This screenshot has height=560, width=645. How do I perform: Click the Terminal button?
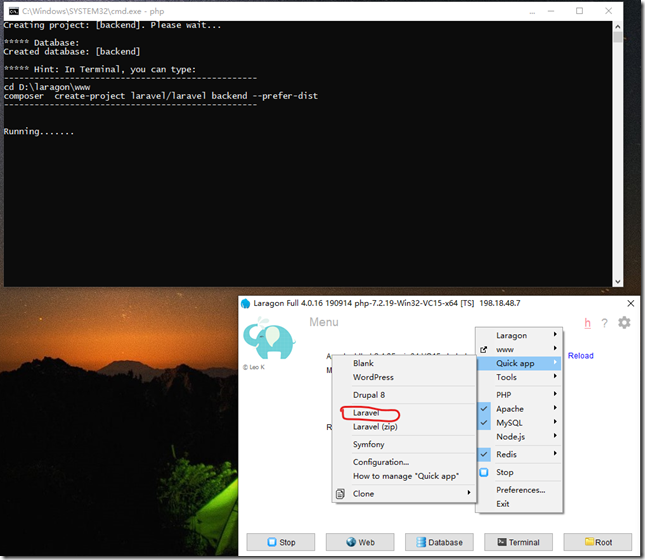coord(518,542)
